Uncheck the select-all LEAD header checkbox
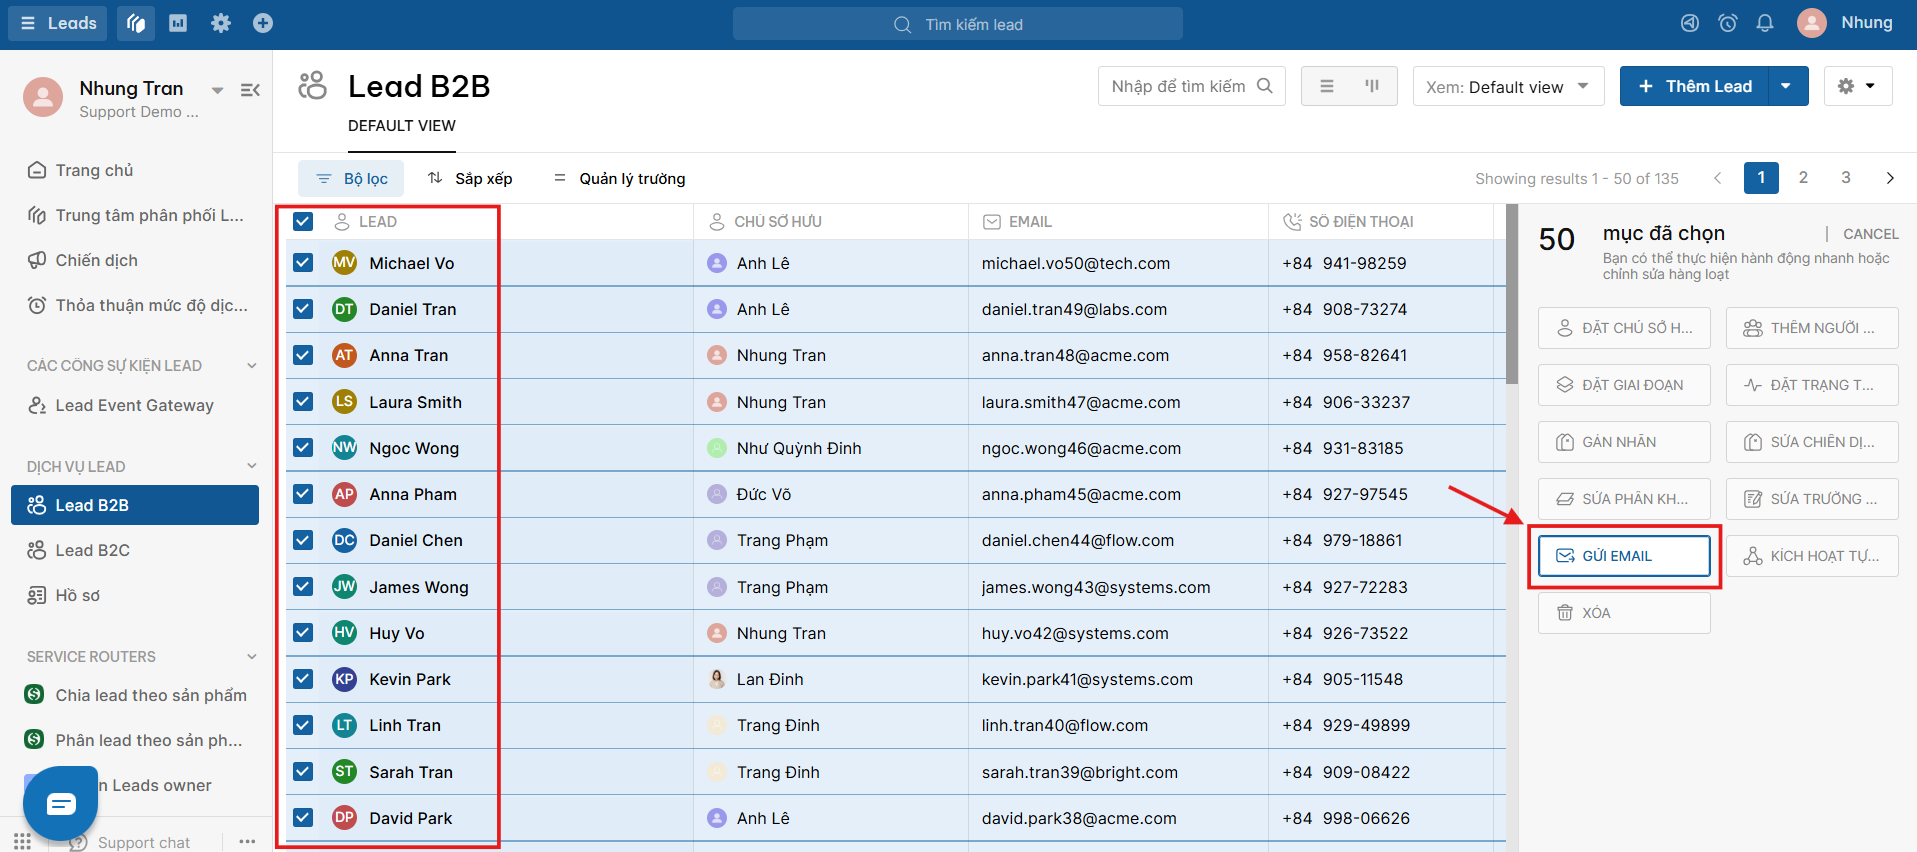Viewport: 1917px width, 852px height. [x=303, y=222]
